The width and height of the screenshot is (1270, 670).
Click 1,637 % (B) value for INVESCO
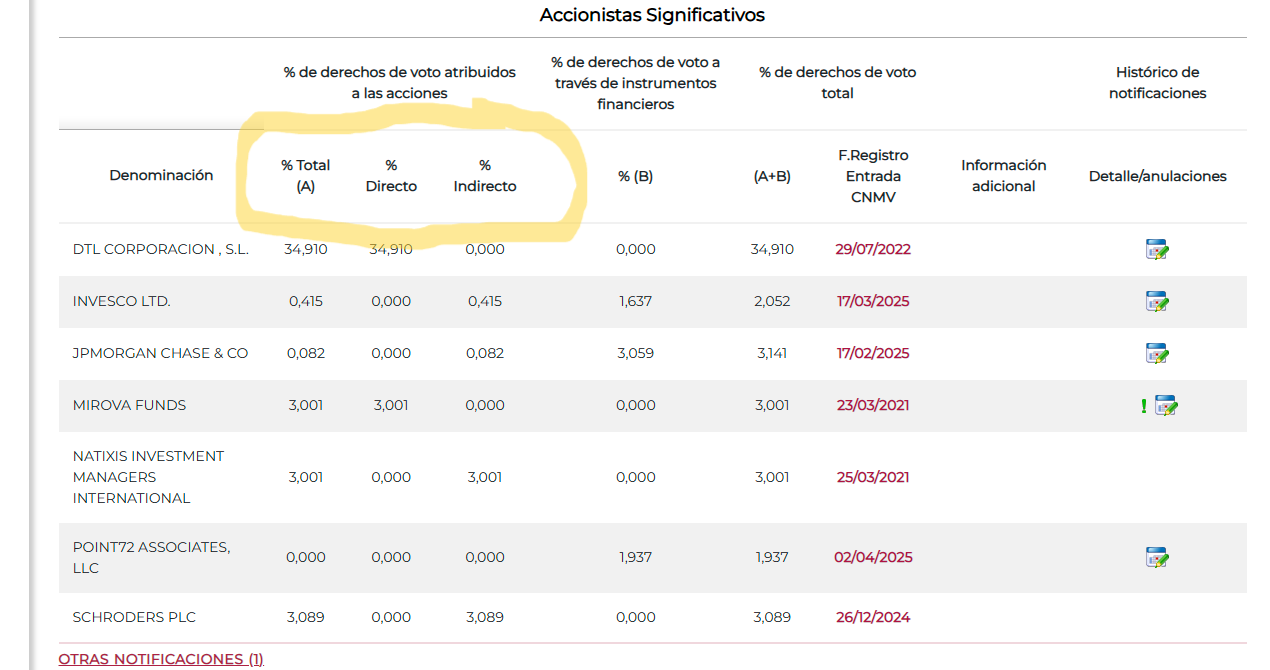point(635,301)
